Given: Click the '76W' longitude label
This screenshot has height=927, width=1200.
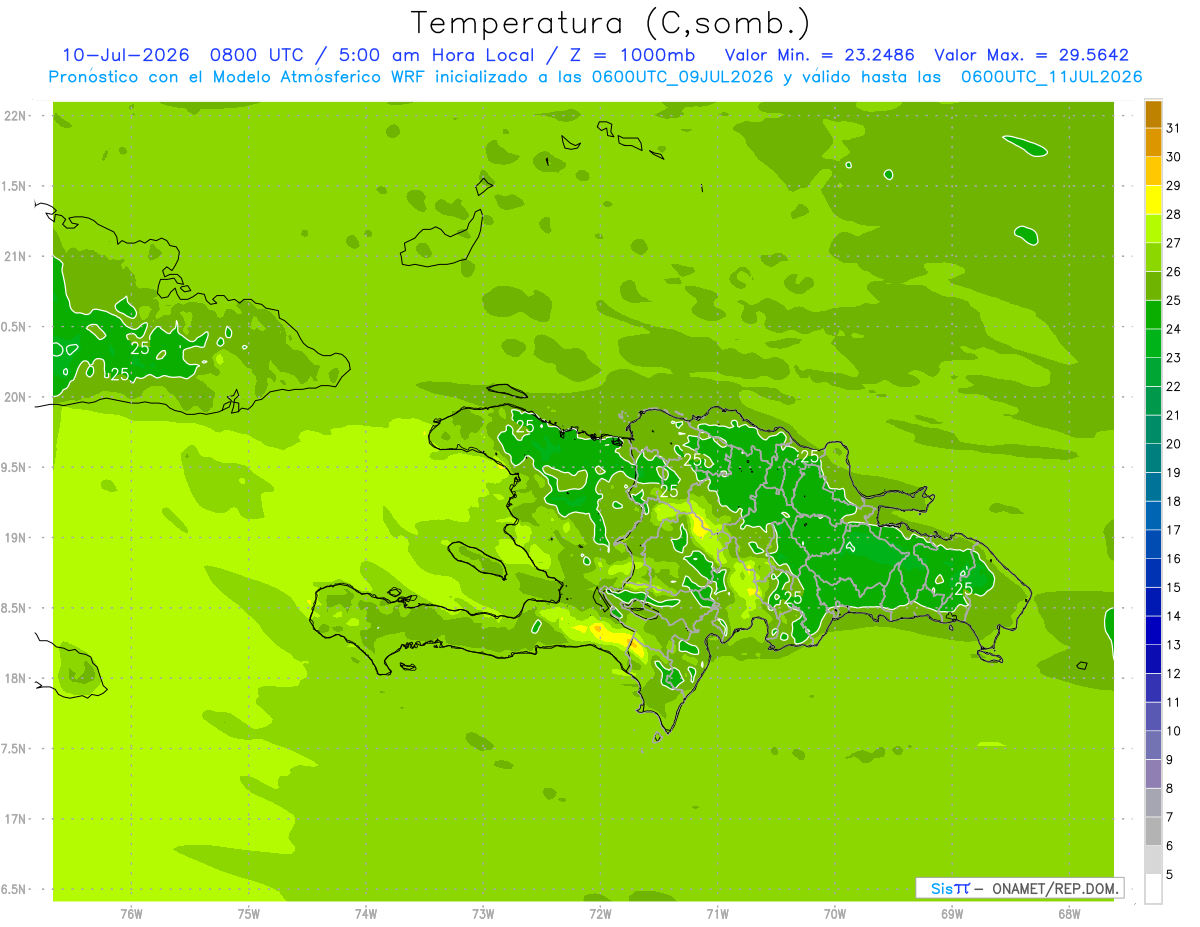Looking at the screenshot, I should click(x=131, y=914).
